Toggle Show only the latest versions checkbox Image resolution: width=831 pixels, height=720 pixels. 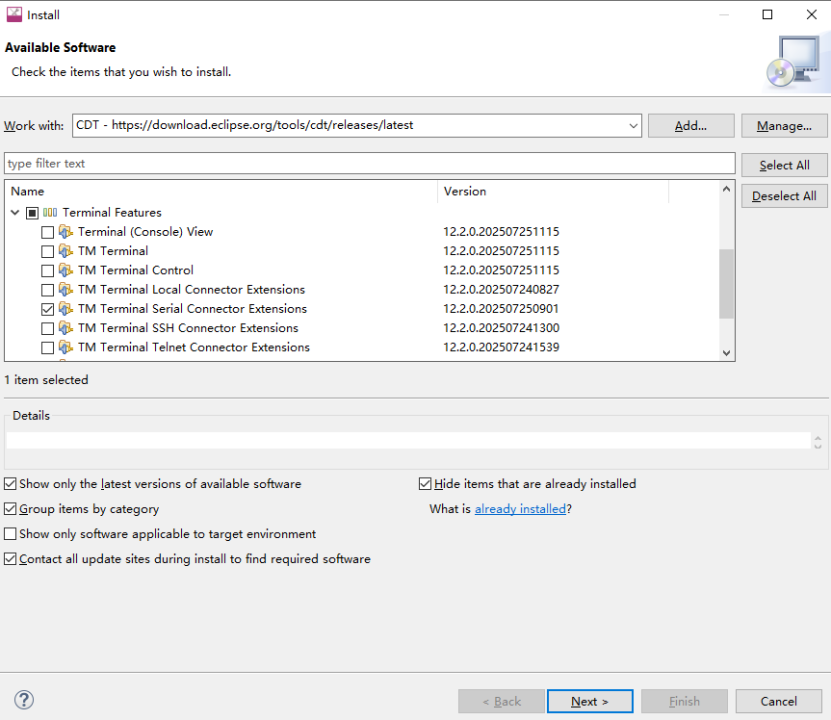[10, 484]
